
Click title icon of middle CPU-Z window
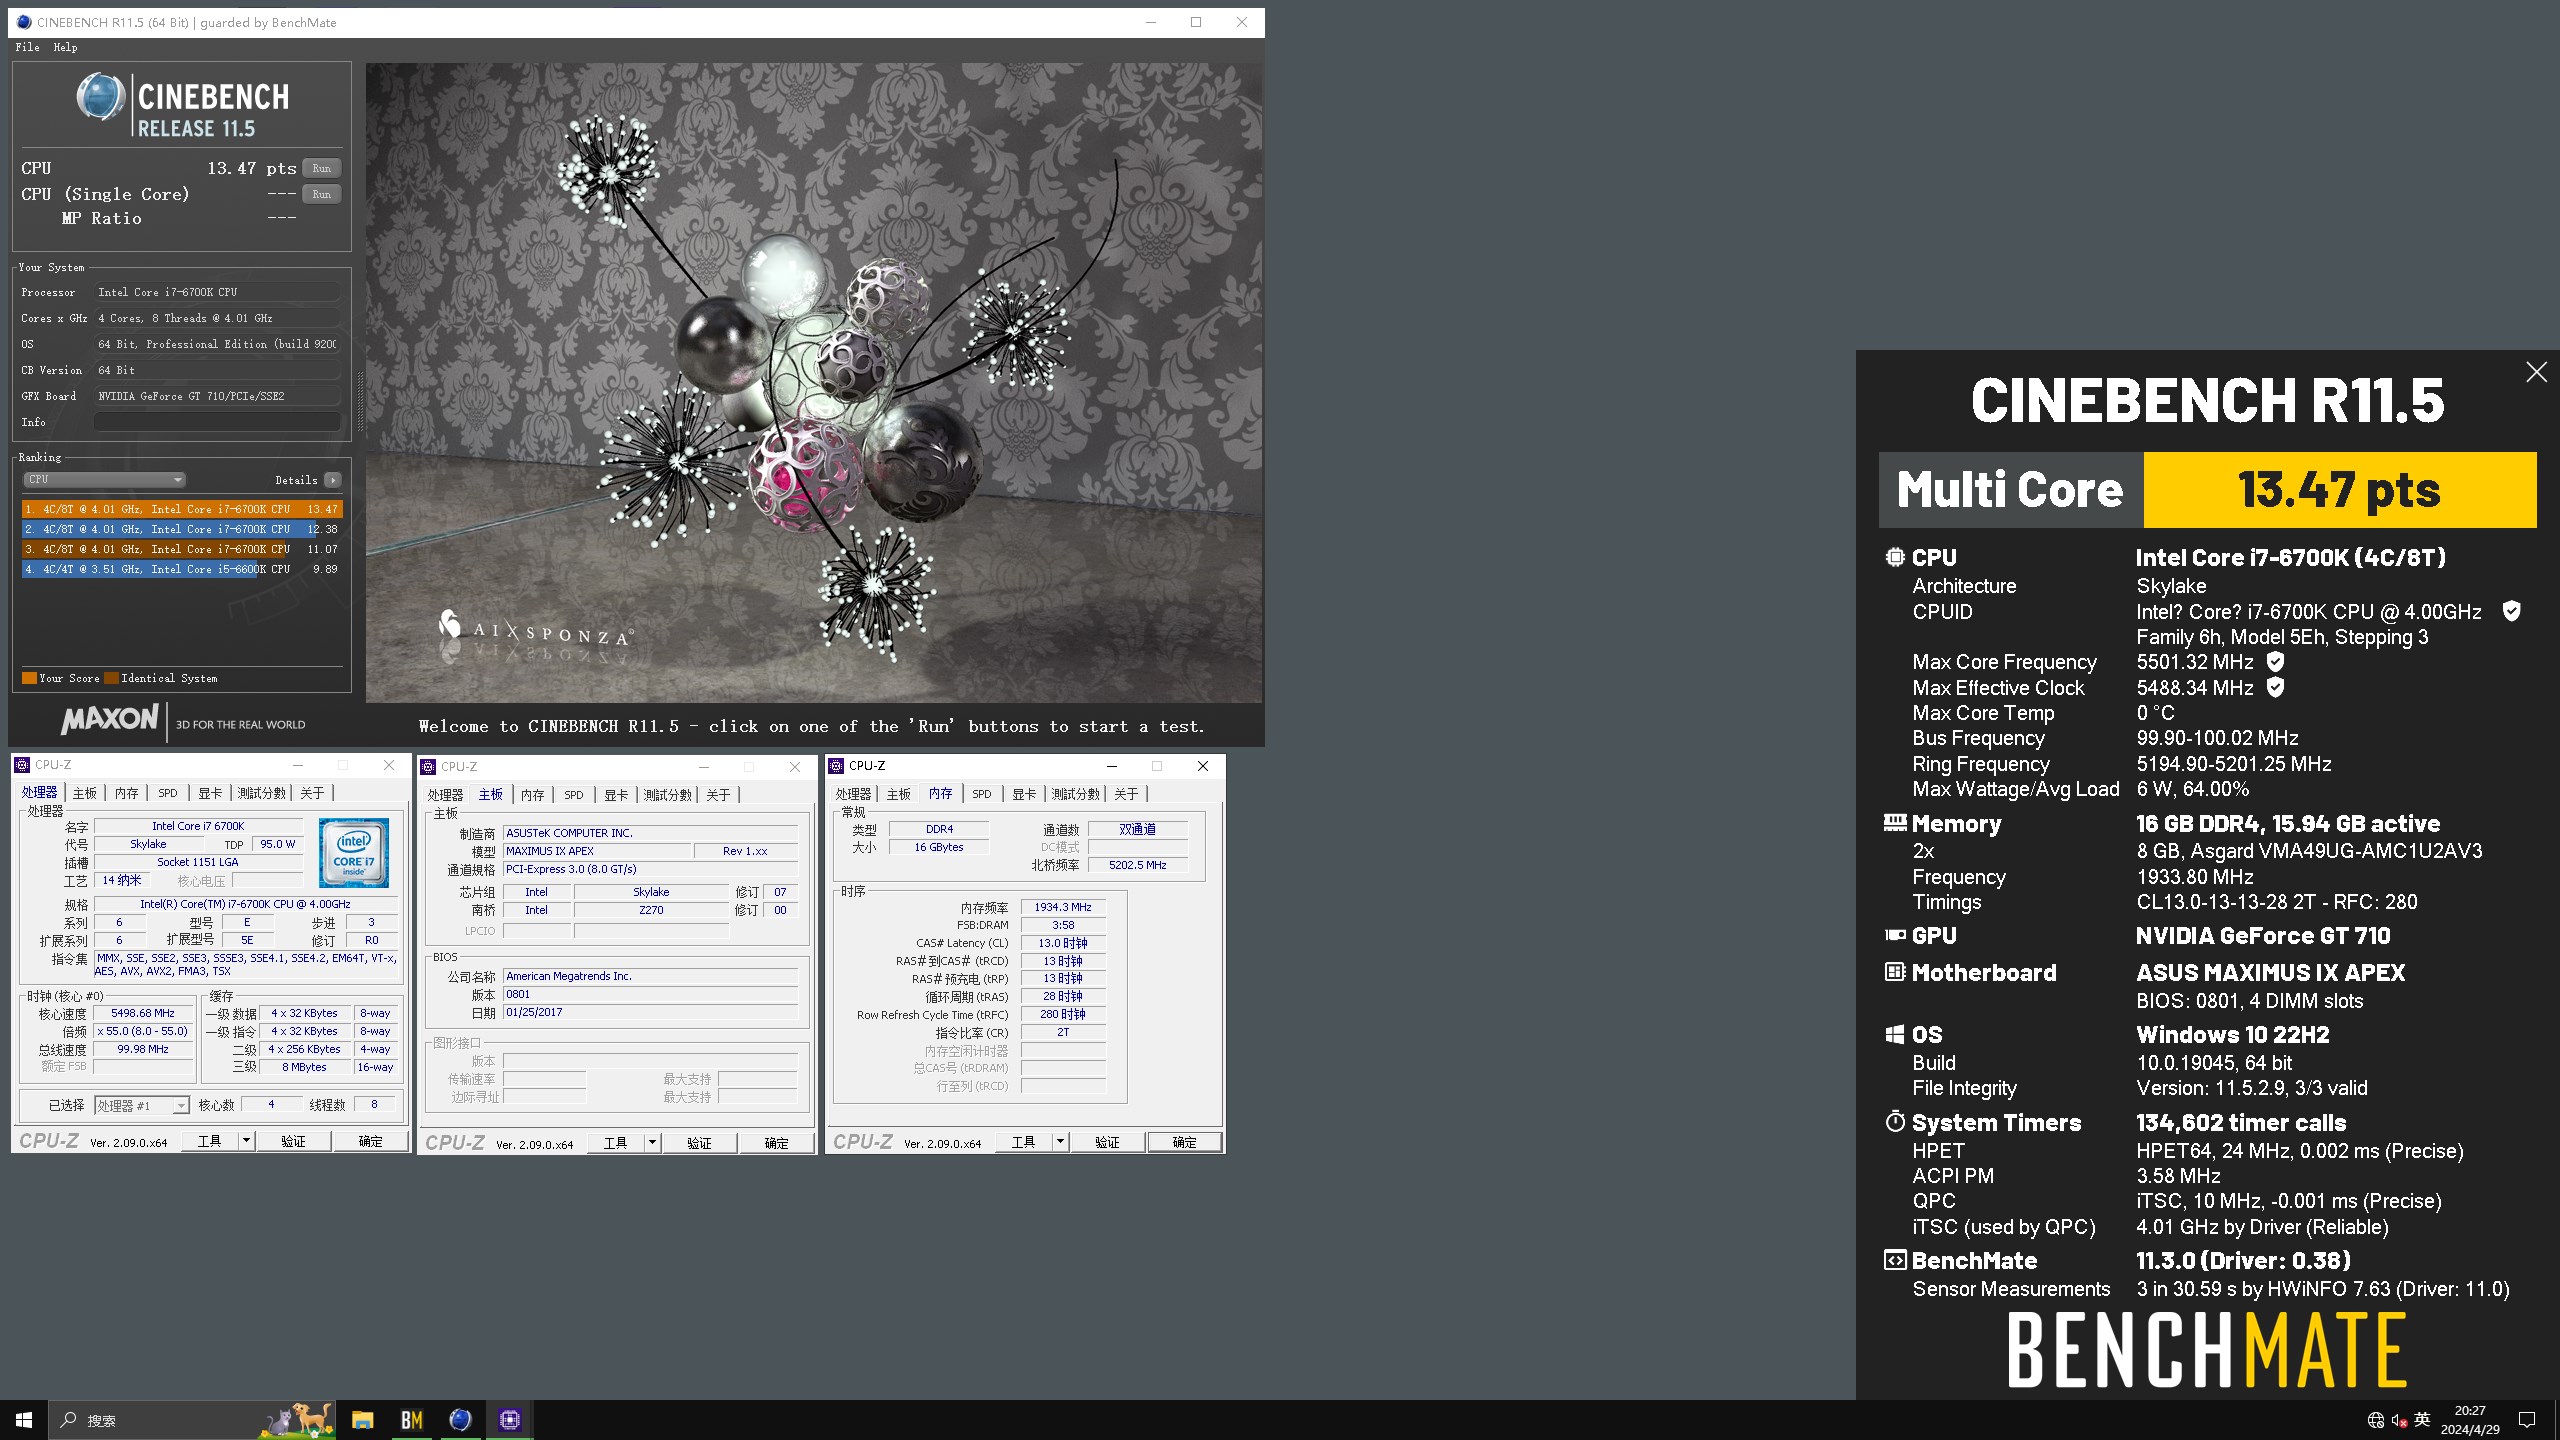click(428, 767)
